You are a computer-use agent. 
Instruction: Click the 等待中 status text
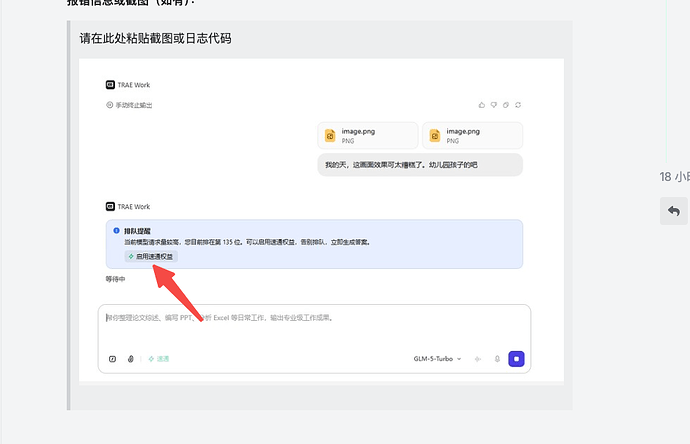tap(115, 279)
